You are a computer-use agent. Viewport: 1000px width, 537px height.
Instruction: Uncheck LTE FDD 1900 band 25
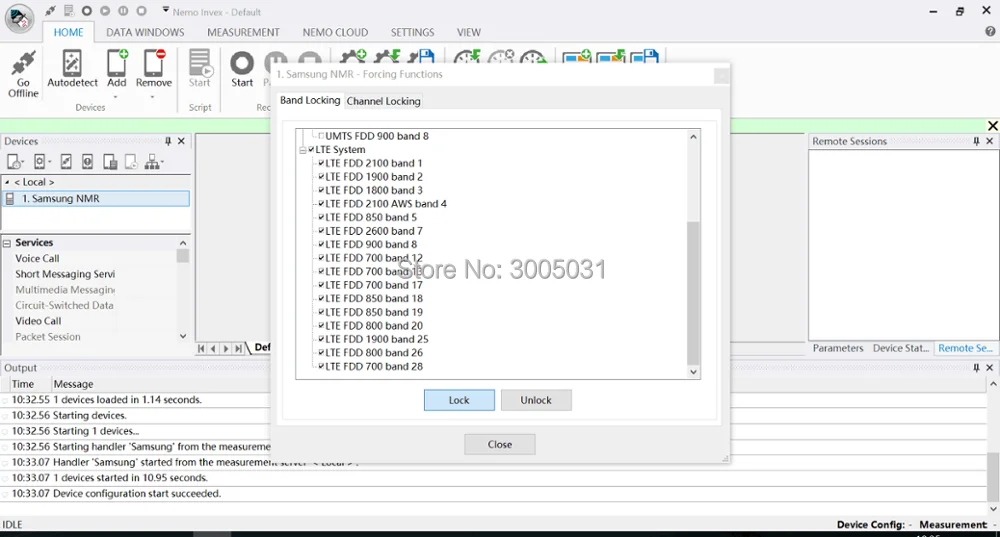pyautogui.click(x=321, y=339)
